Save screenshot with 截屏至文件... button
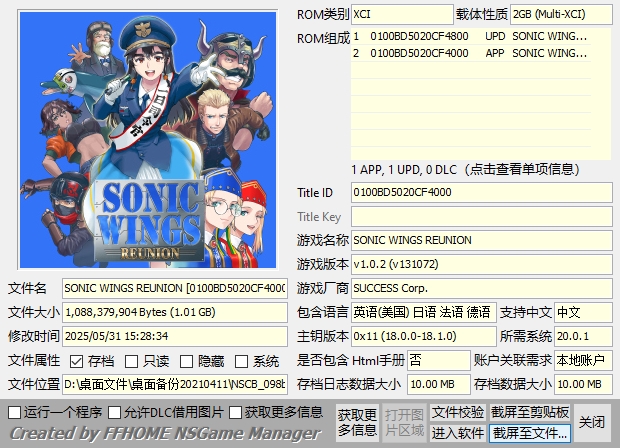620x448 pixels. [x=530, y=433]
